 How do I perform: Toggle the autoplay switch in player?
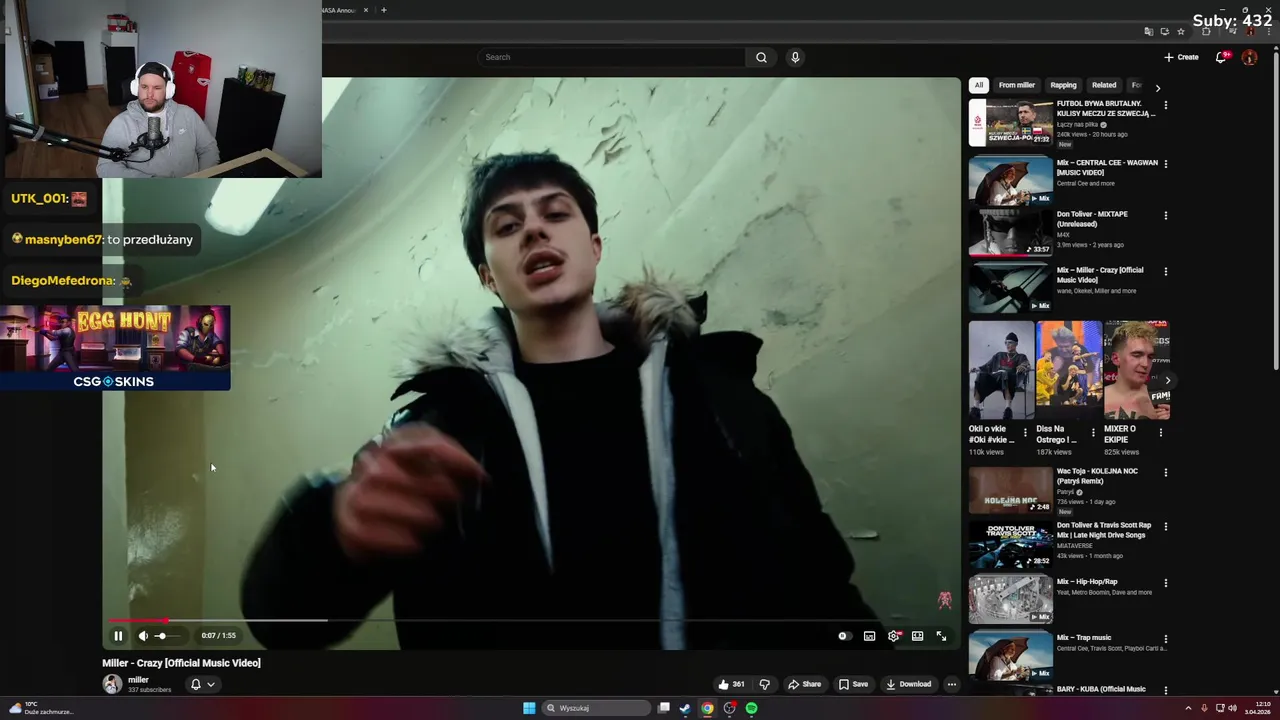843,636
